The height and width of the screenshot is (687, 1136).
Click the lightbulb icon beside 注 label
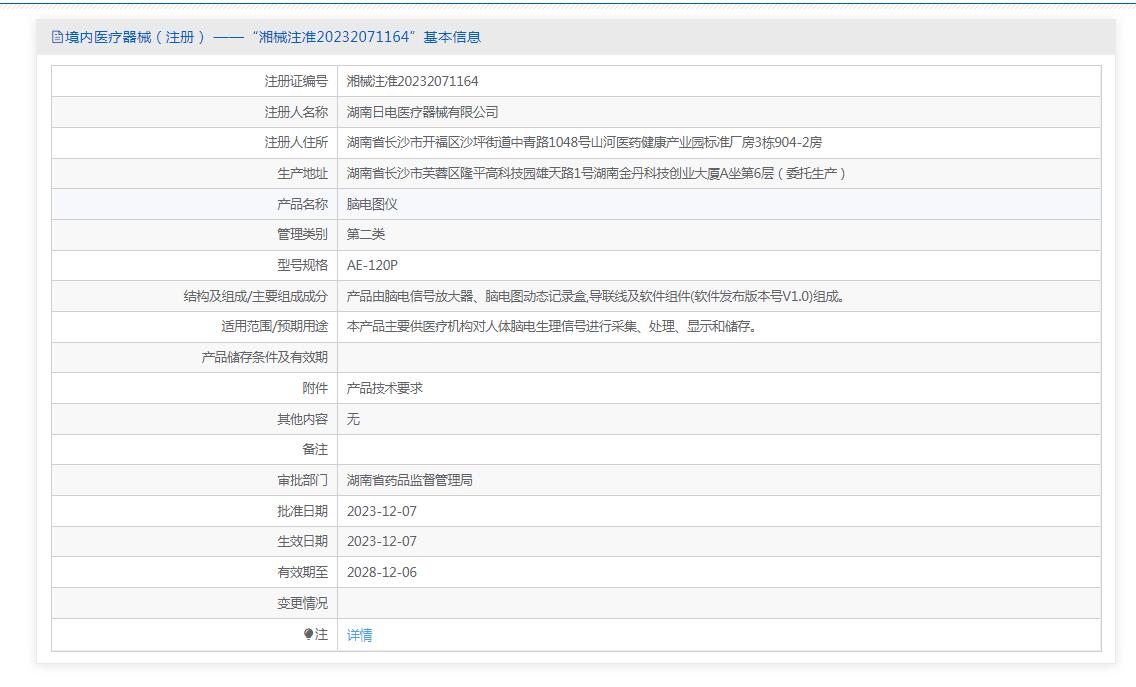click(309, 634)
